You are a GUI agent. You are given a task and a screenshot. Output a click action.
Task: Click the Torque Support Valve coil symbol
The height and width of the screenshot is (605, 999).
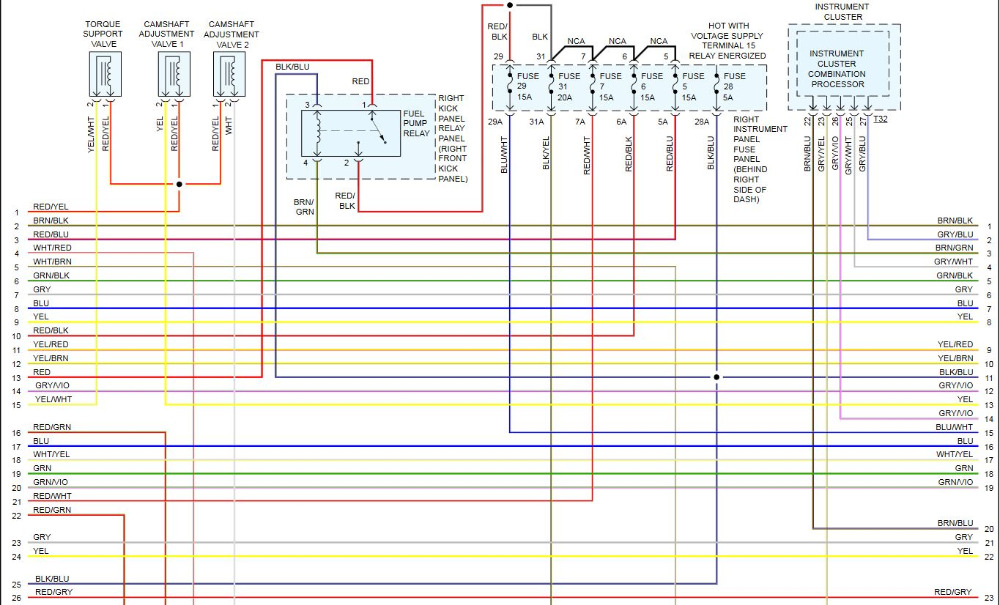[x=103, y=72]
